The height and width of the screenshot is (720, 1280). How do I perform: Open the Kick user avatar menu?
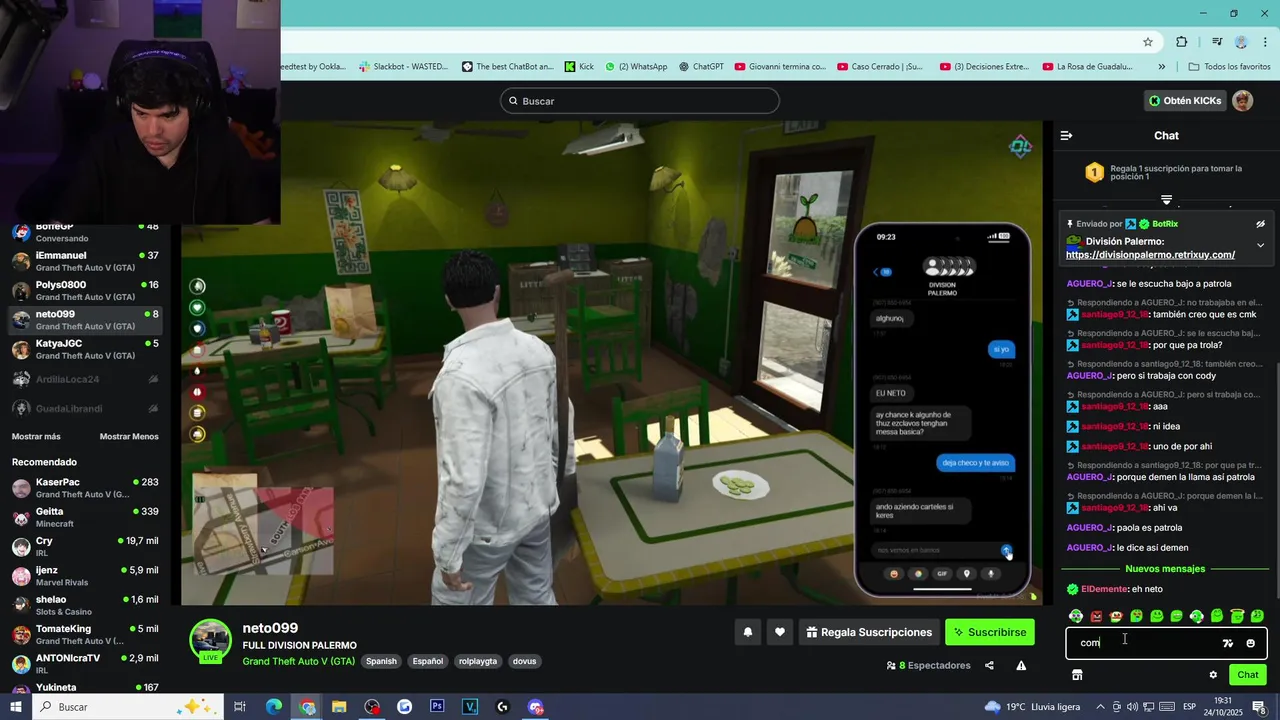pyautogui.click(x=1243, y=101)
